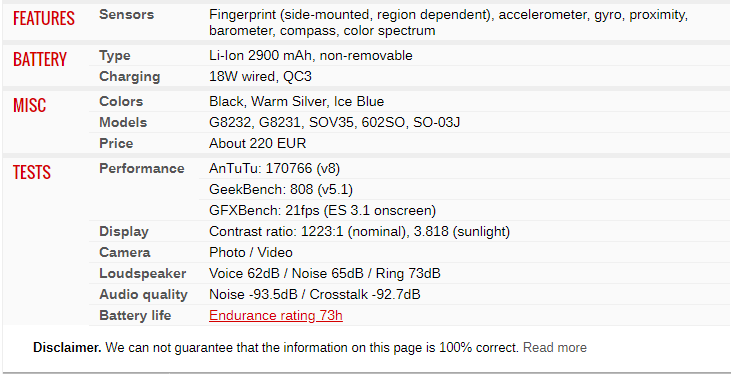Open the Battery life label
731x374 pixels.
tap(135, 316)
